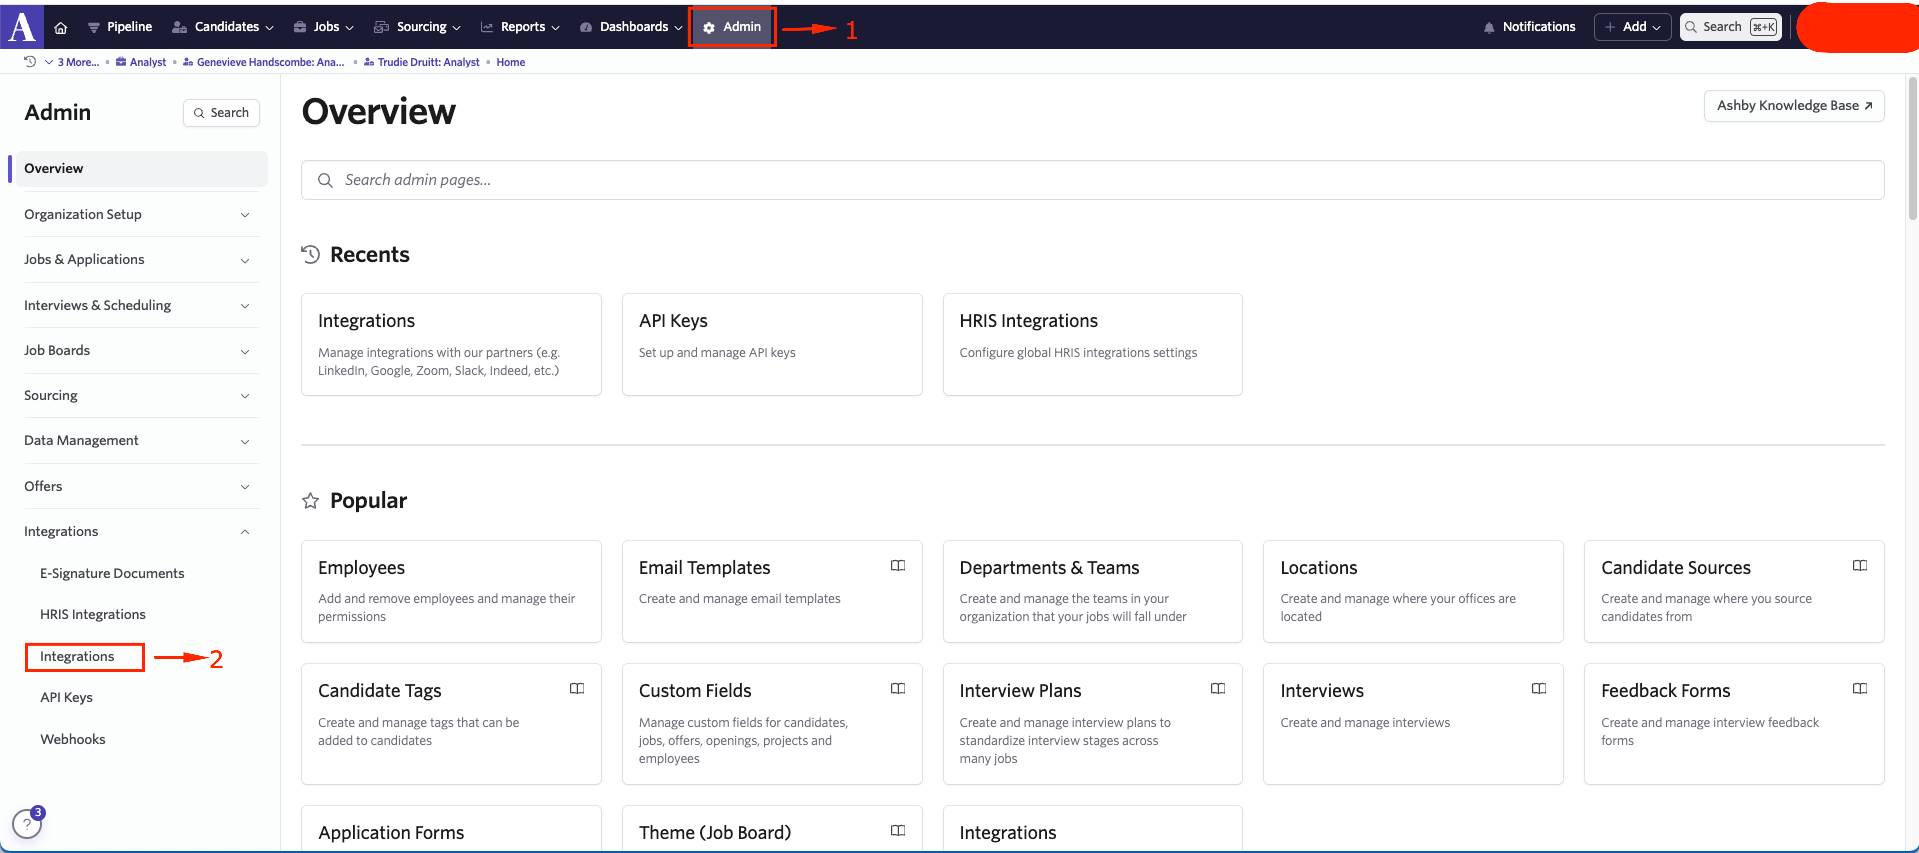The width and height of the screenshot is (1919, 853).
Task: Open Genevieve Handscombe breadcrumb link
Action: (264, 62)
